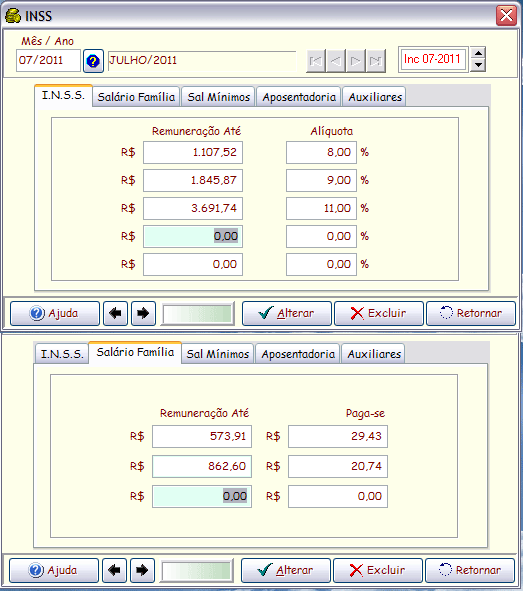
Task: Click Alterar in lower button bar
Action: tap(286, 570)
